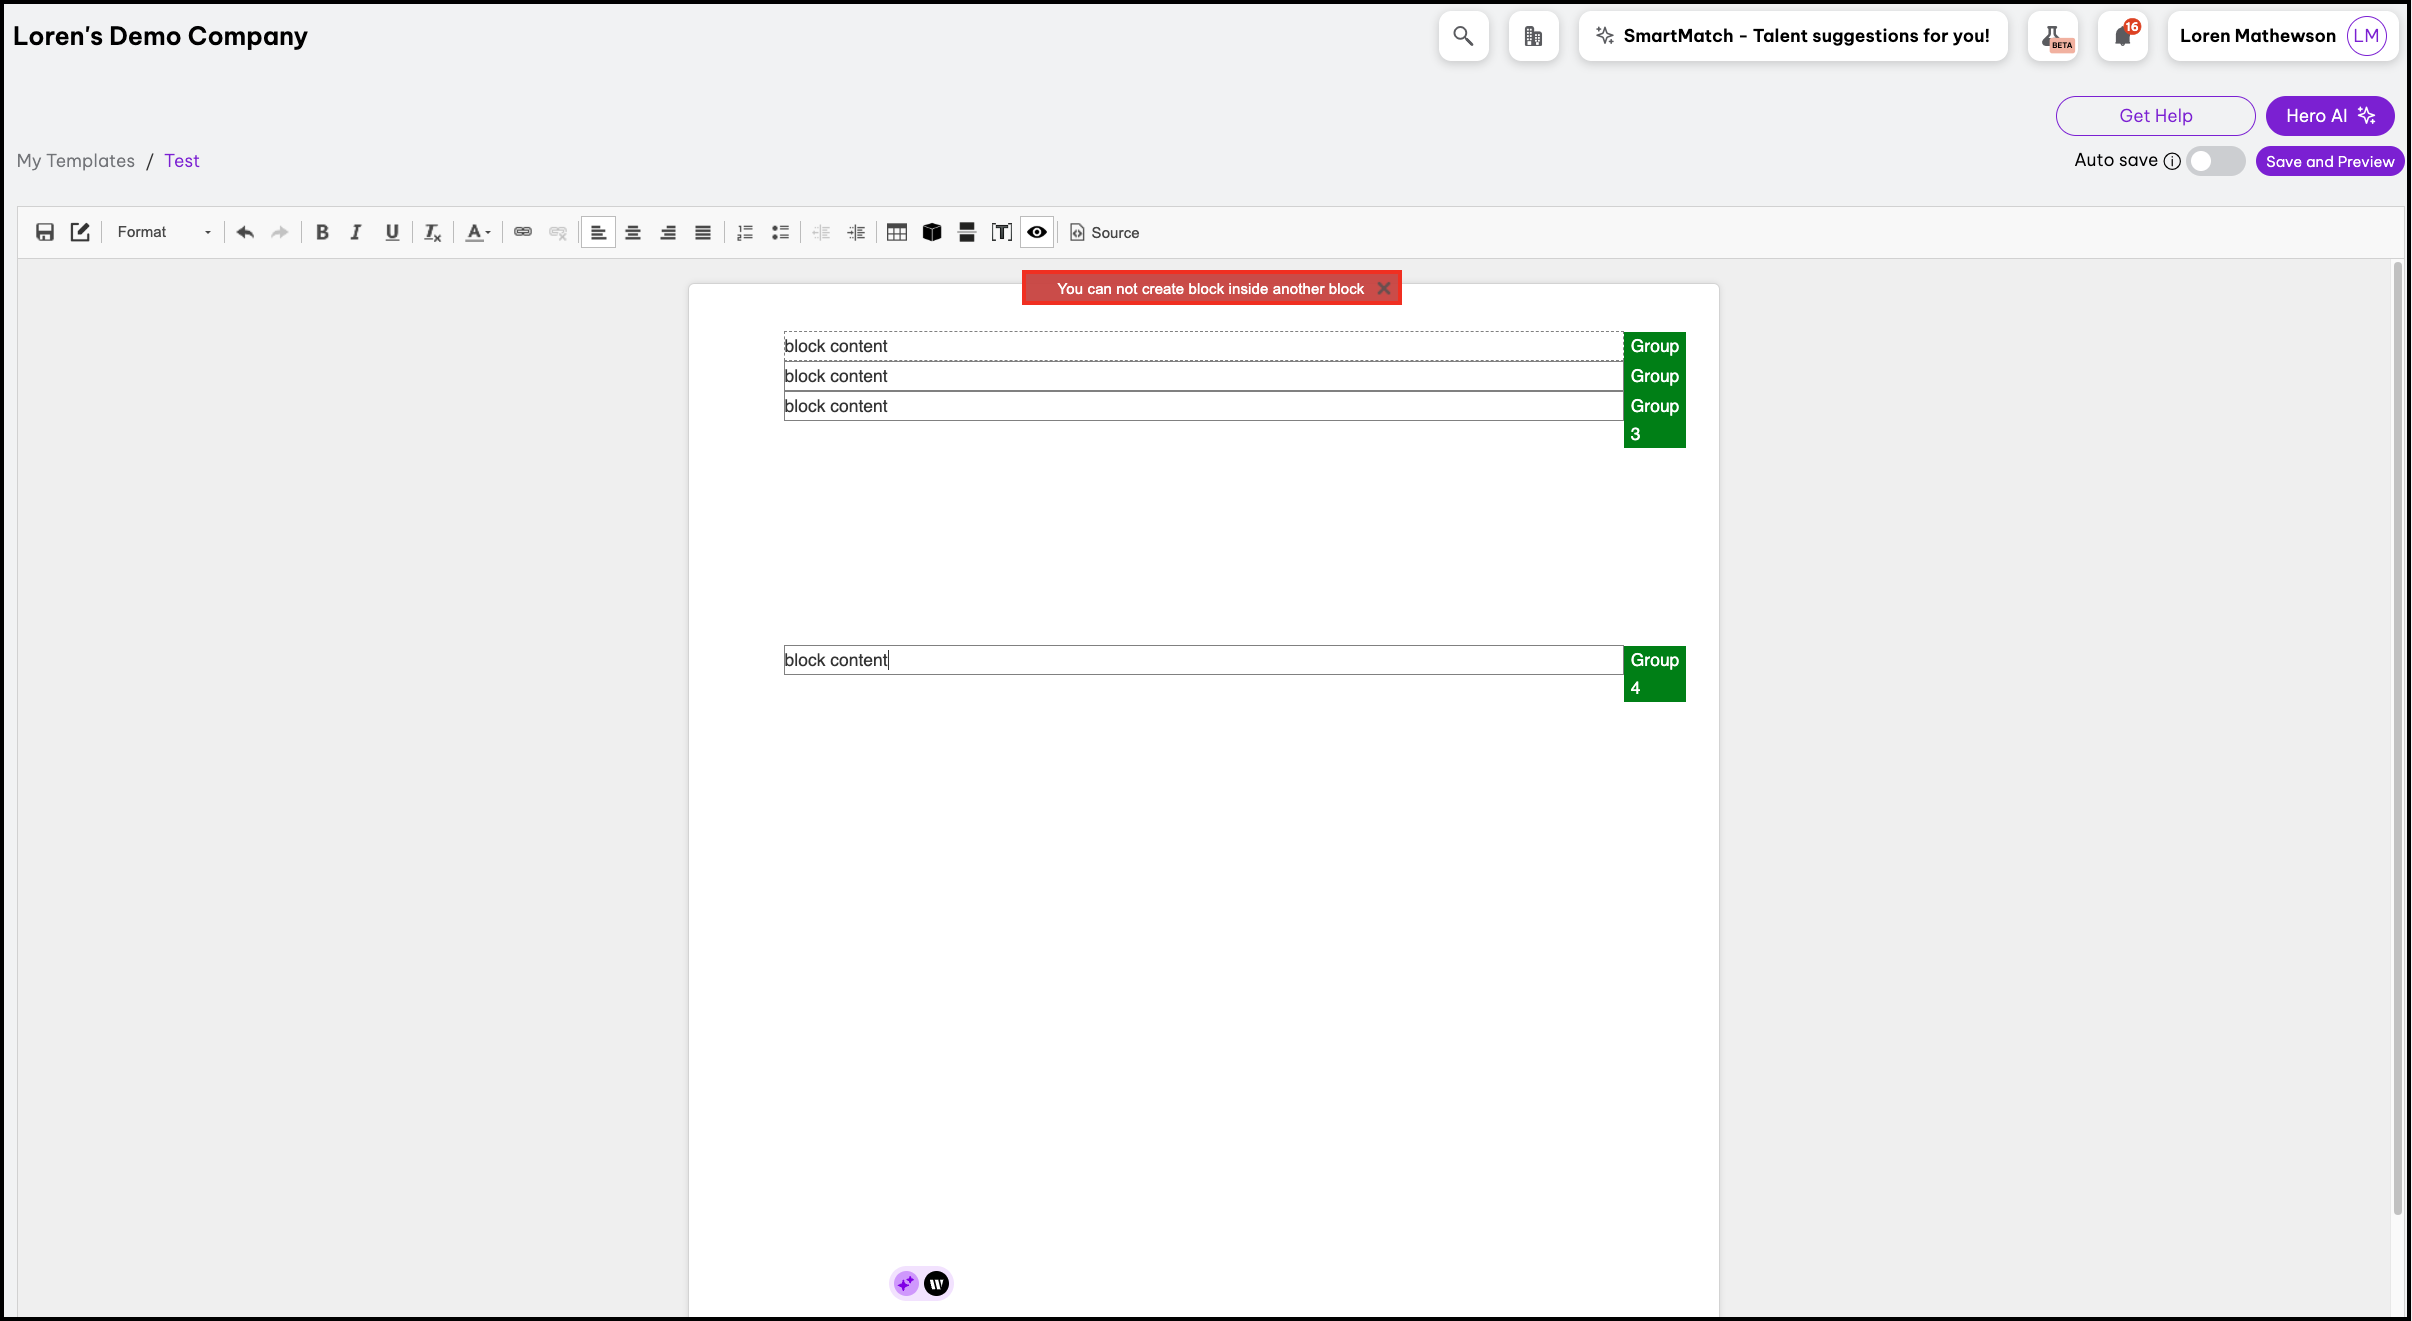The image size is (2412, 1321).
Task: Click Save and Preview button
Action: [2329, 161]
